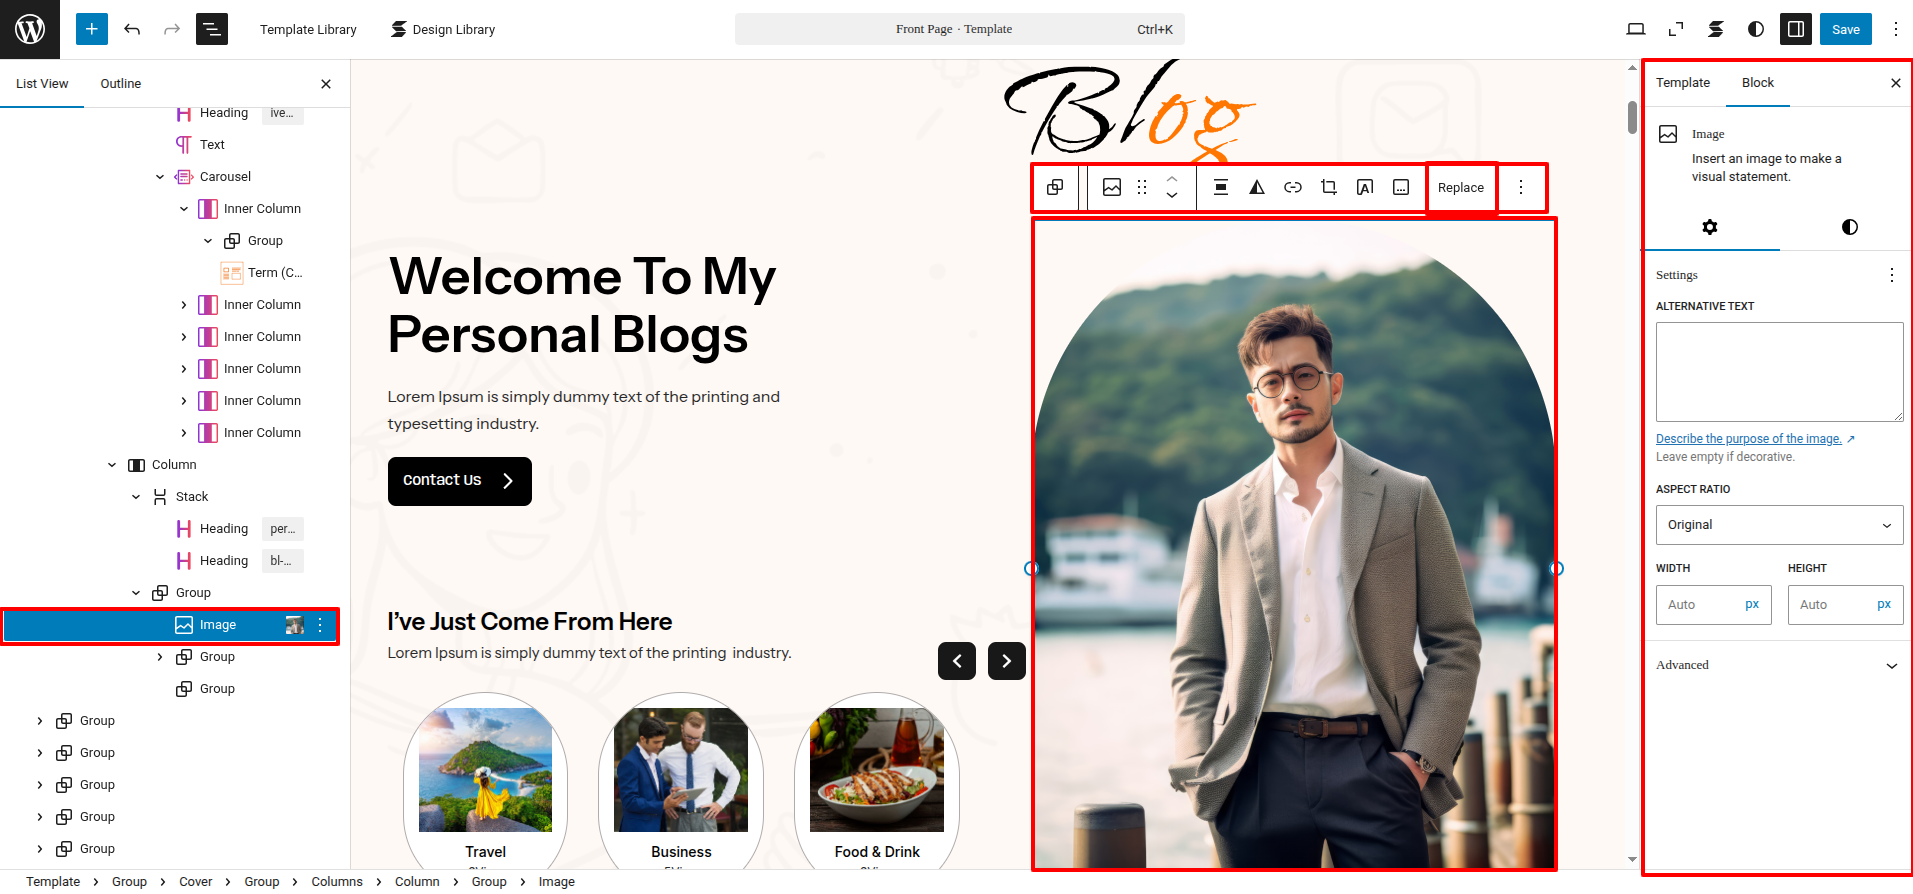Toggle the settings sidebar panel button
The height and width of the screenshot is (894, 1913).
1796,29
